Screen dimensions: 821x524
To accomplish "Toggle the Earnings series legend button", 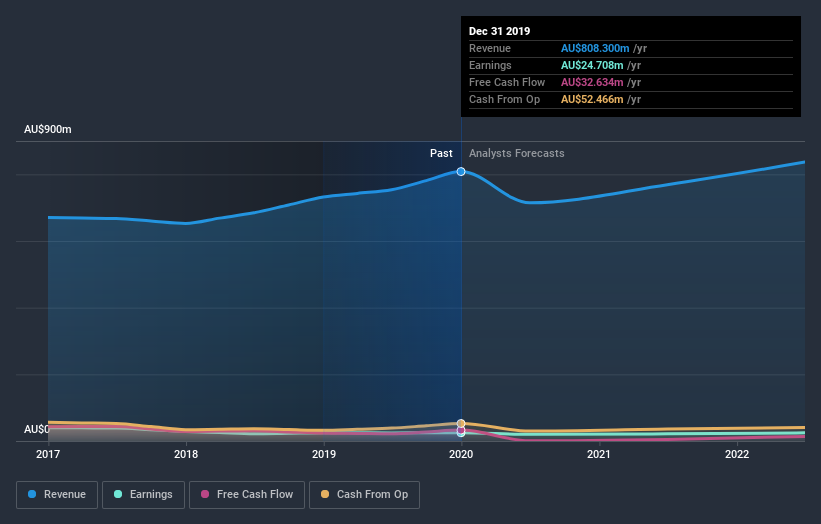I will tap(143, 495).
